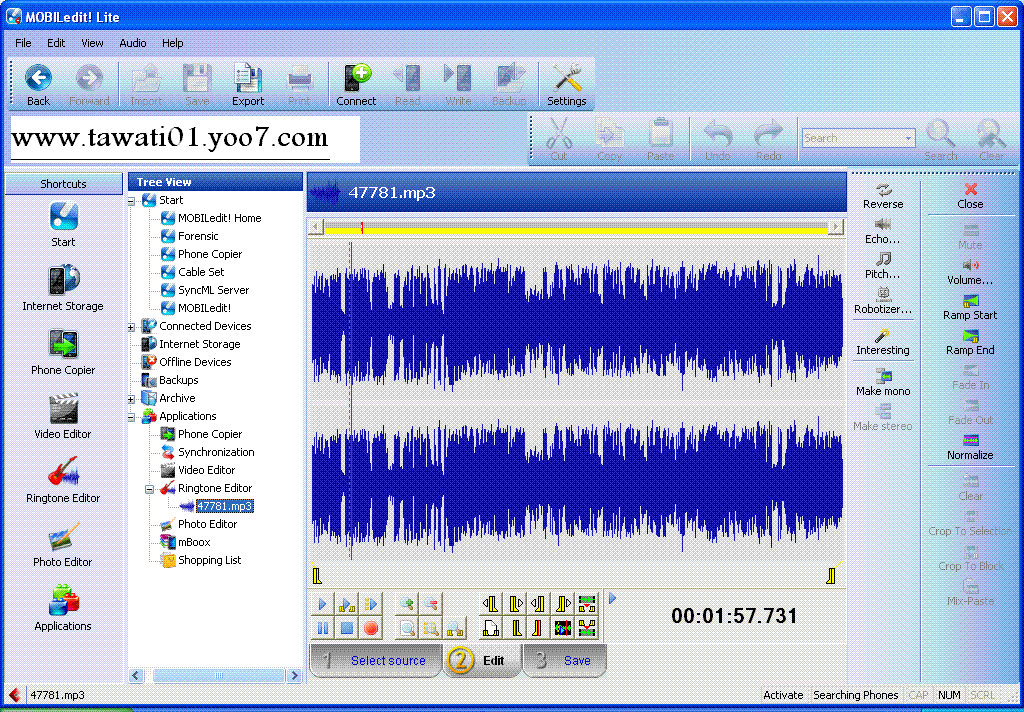Move the start marker left
This screenshot has width=1024, height=712.
[x=491, y=604]
